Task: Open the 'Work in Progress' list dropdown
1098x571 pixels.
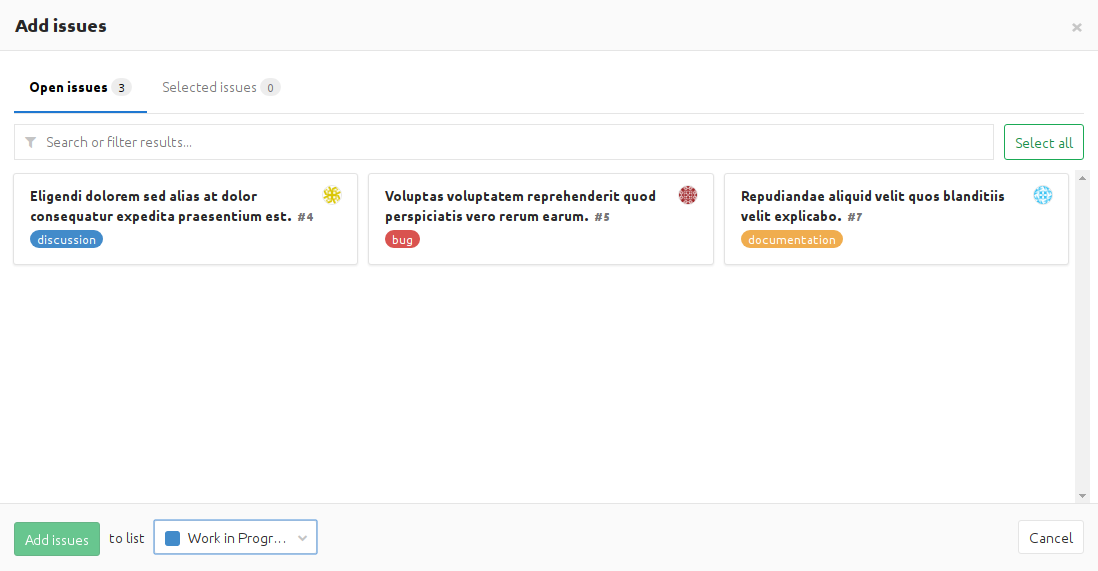Action: coord(236,538)
